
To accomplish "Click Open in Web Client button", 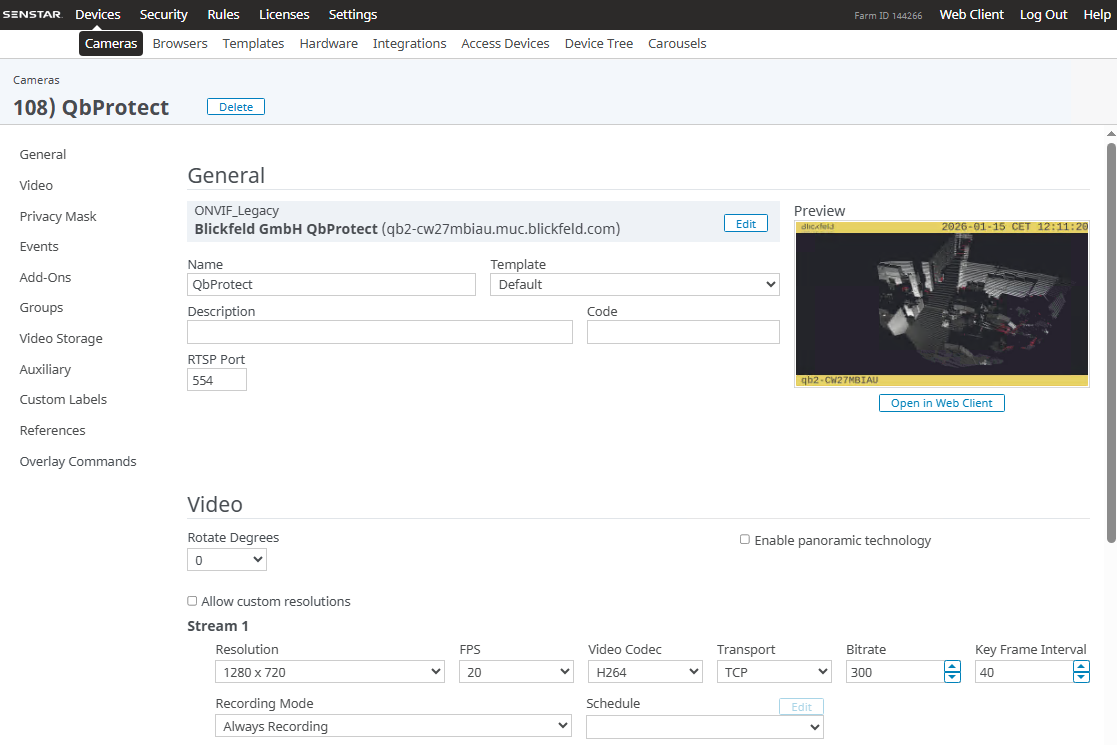I will coord(941,403).
